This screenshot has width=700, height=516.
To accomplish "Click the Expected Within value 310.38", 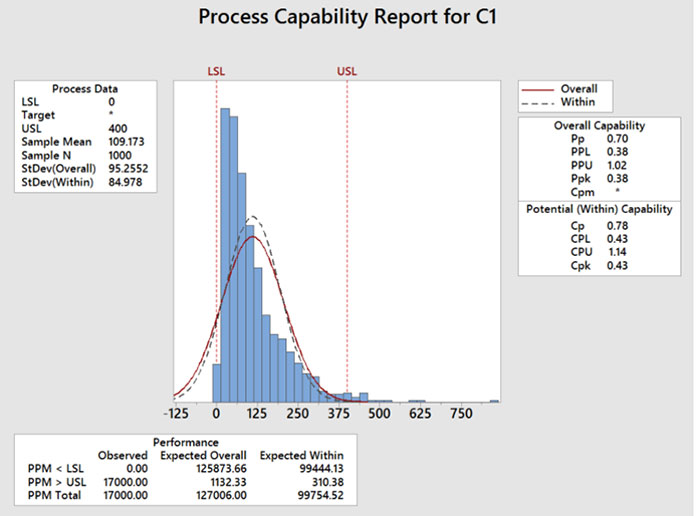I will tap(328, 482).
